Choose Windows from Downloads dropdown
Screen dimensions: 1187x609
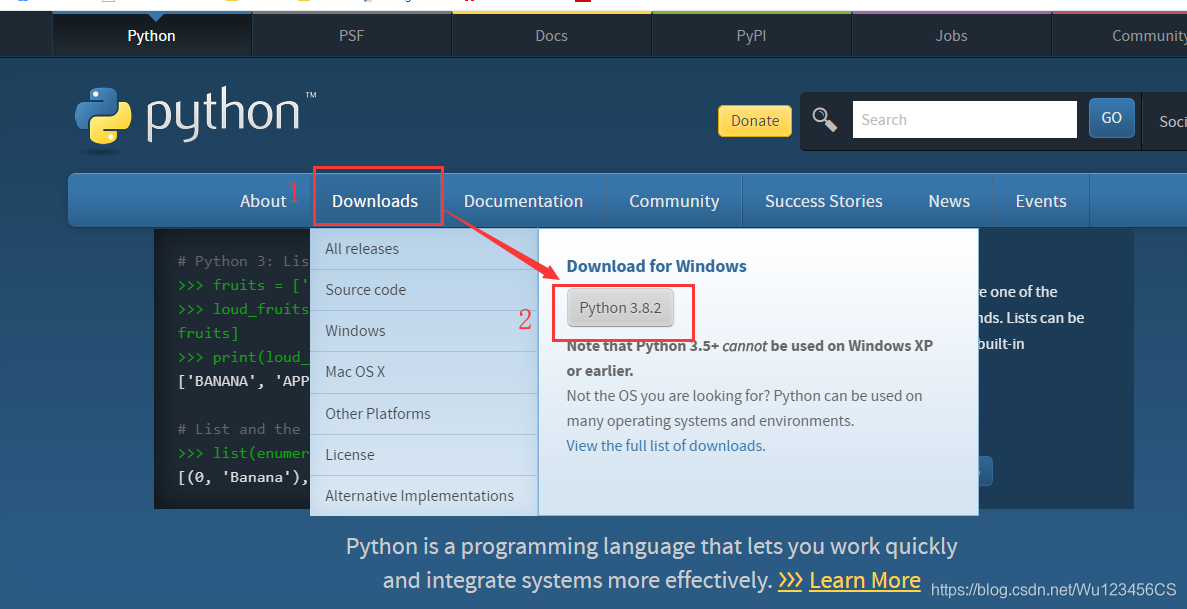424,330
